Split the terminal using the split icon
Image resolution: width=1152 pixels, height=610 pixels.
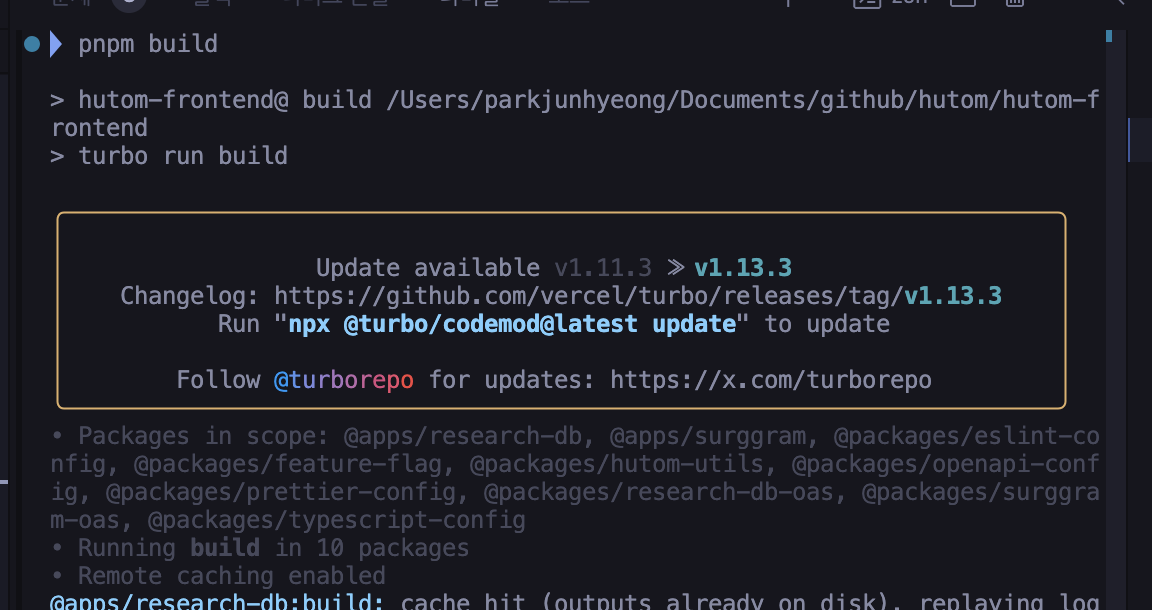point(962,3)
